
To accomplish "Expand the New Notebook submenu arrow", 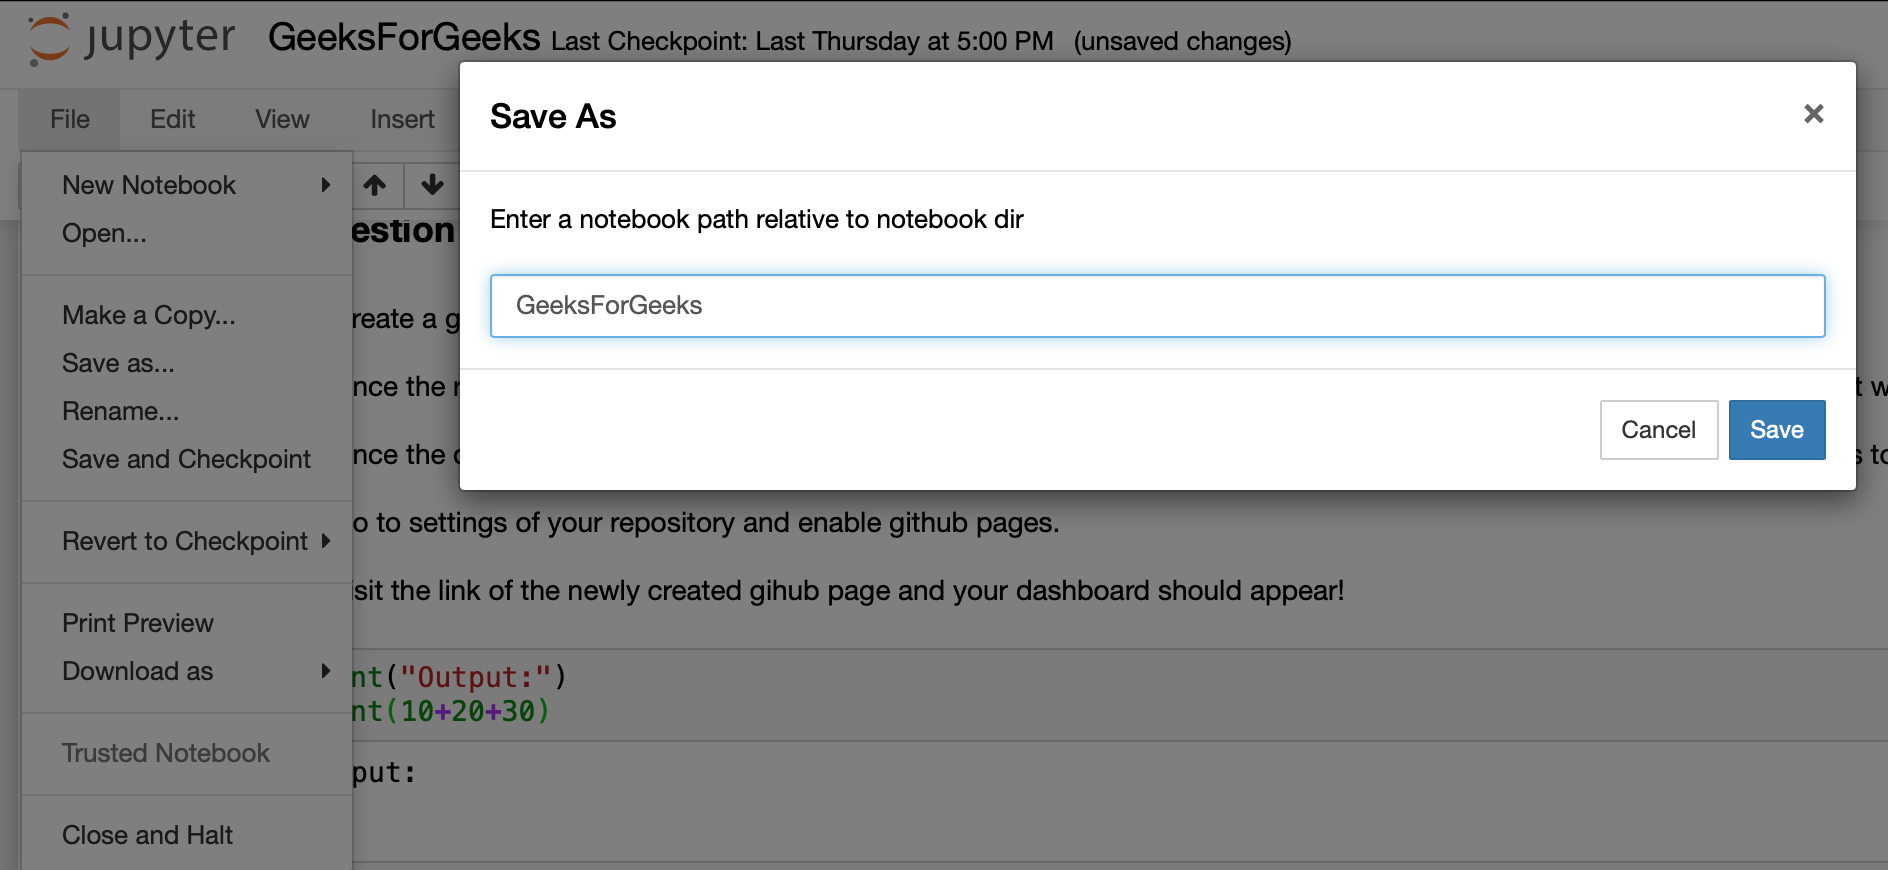I will 325,185.
